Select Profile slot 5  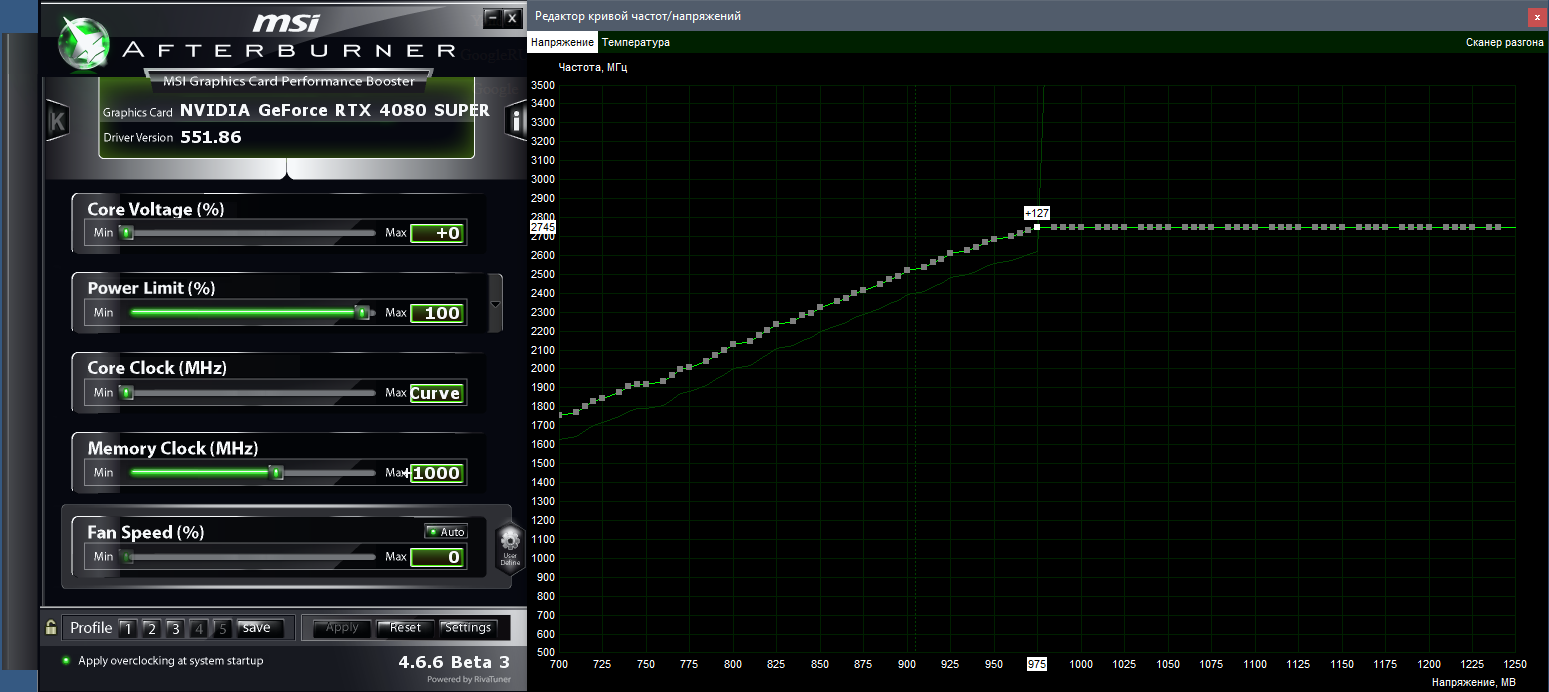click(223, 629)
